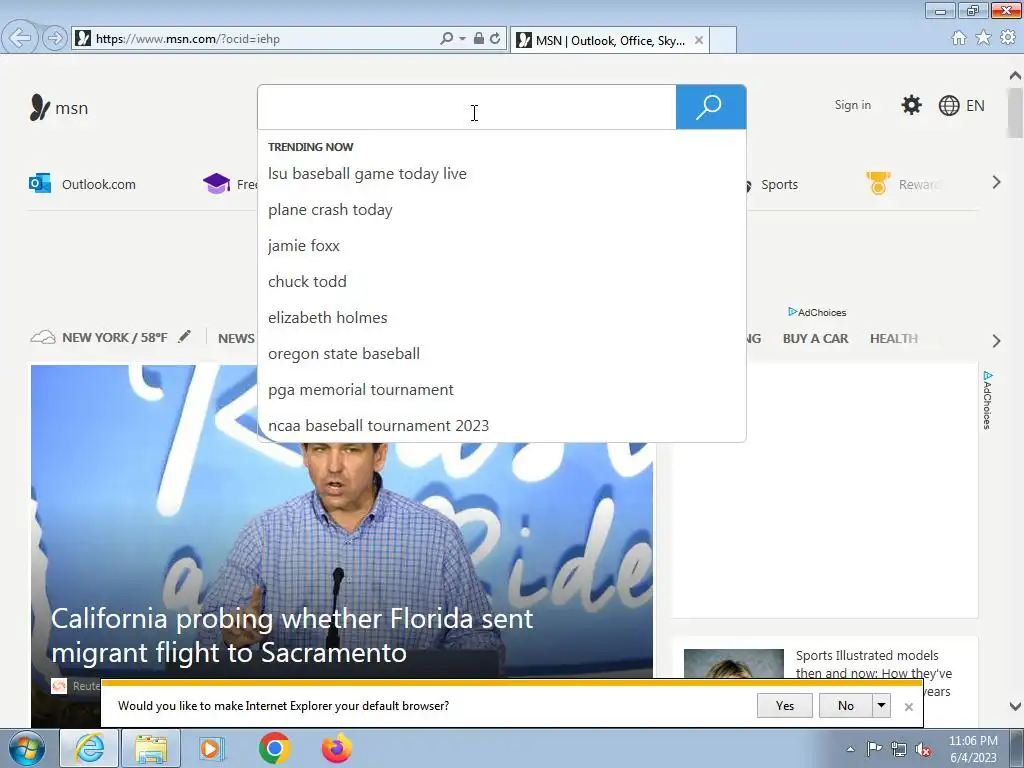This screenshot has height=768, width=1024.
Task: Open a new blank tab
Action: [723, 40]
